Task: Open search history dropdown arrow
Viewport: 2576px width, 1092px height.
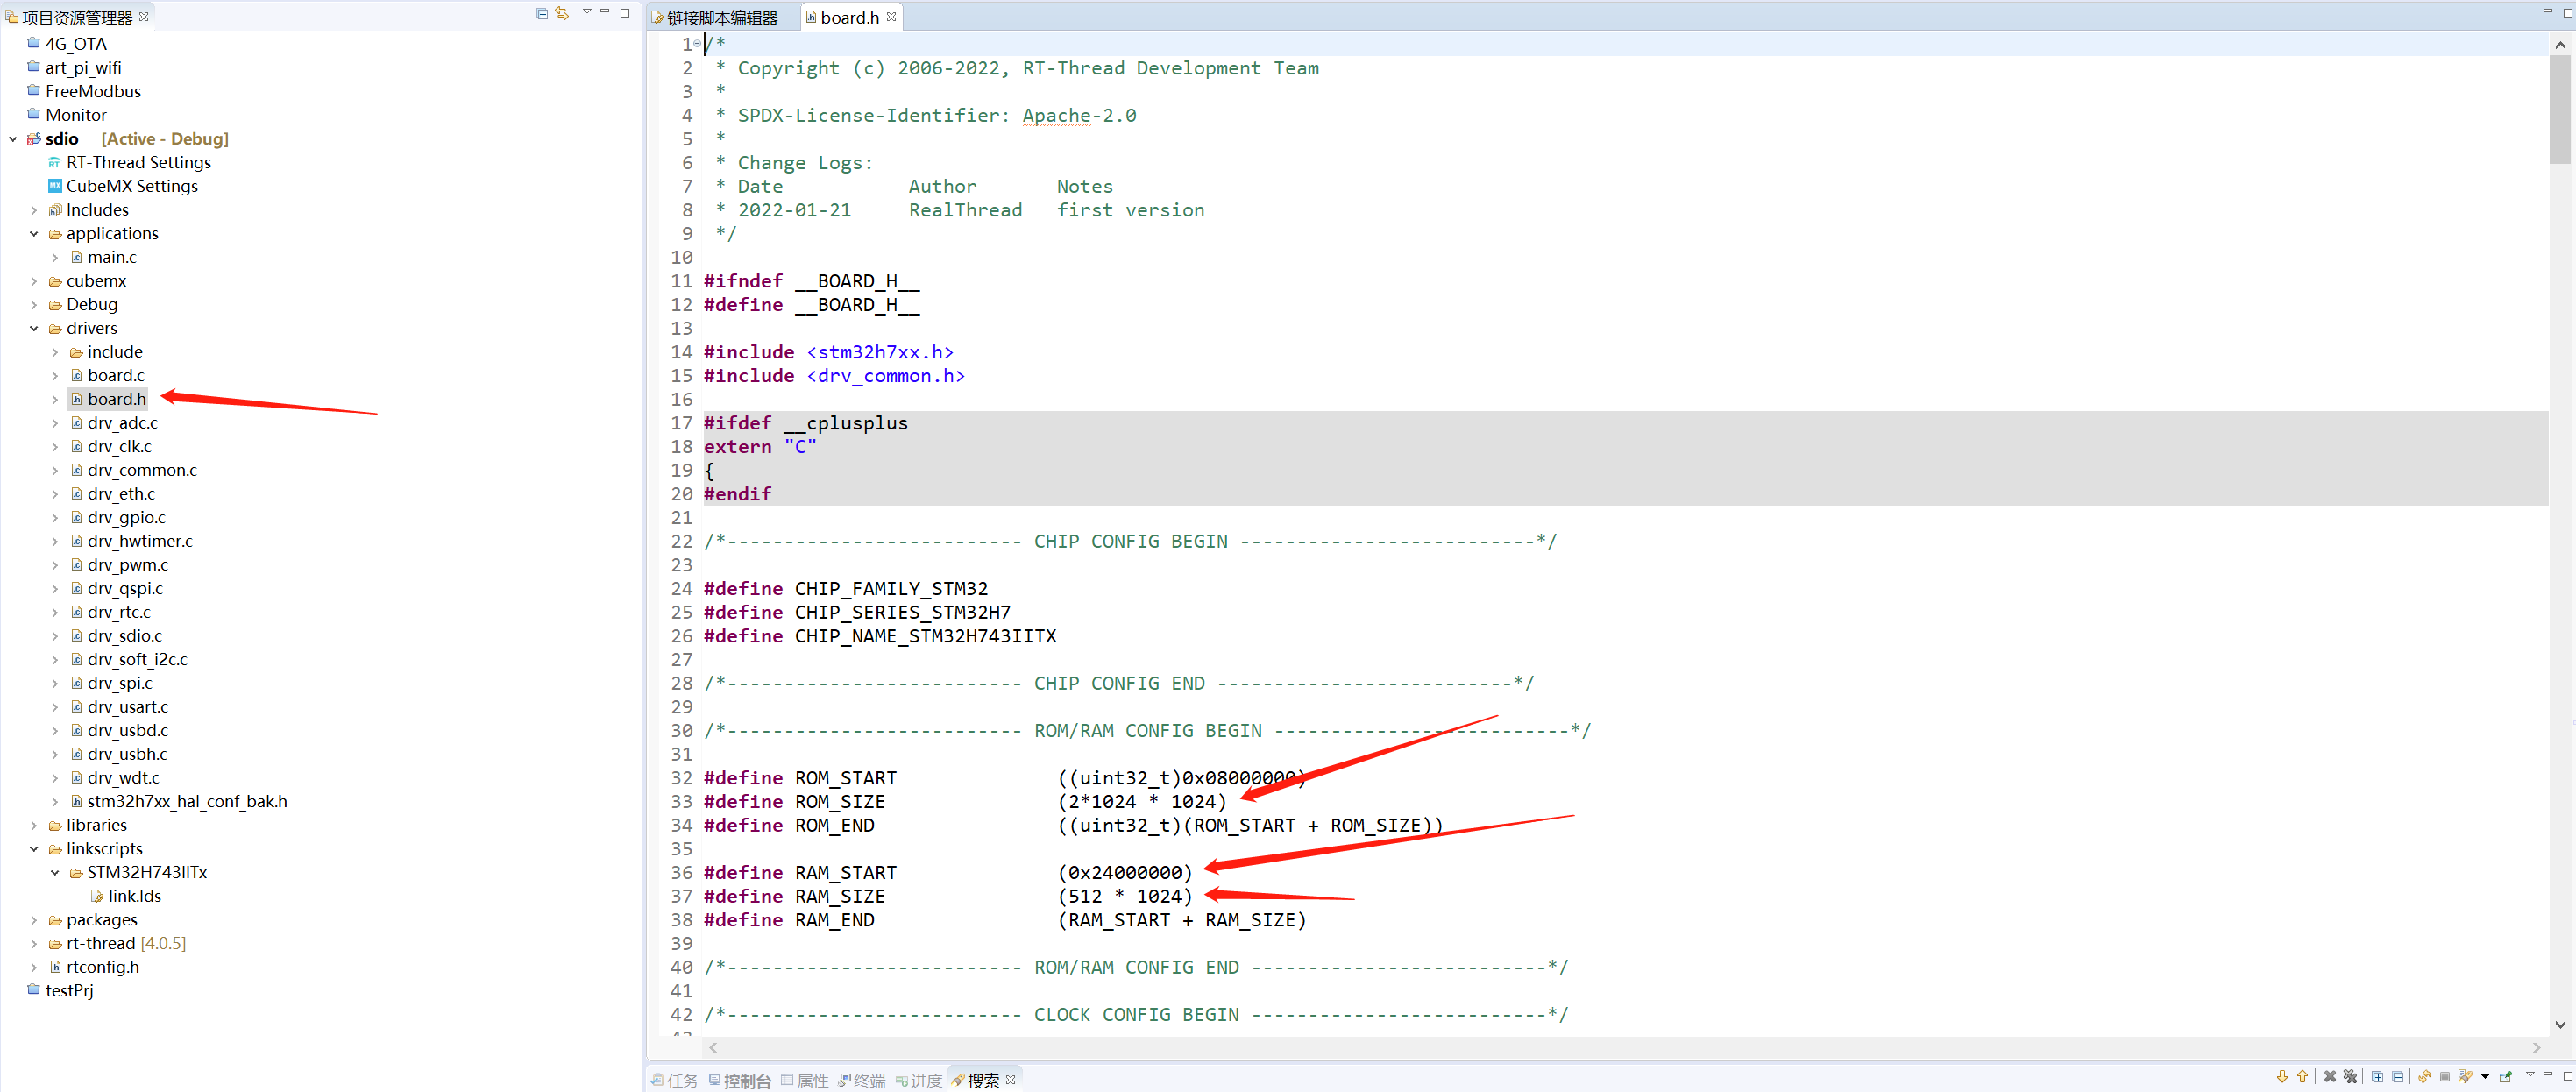Action: 2485,1076
